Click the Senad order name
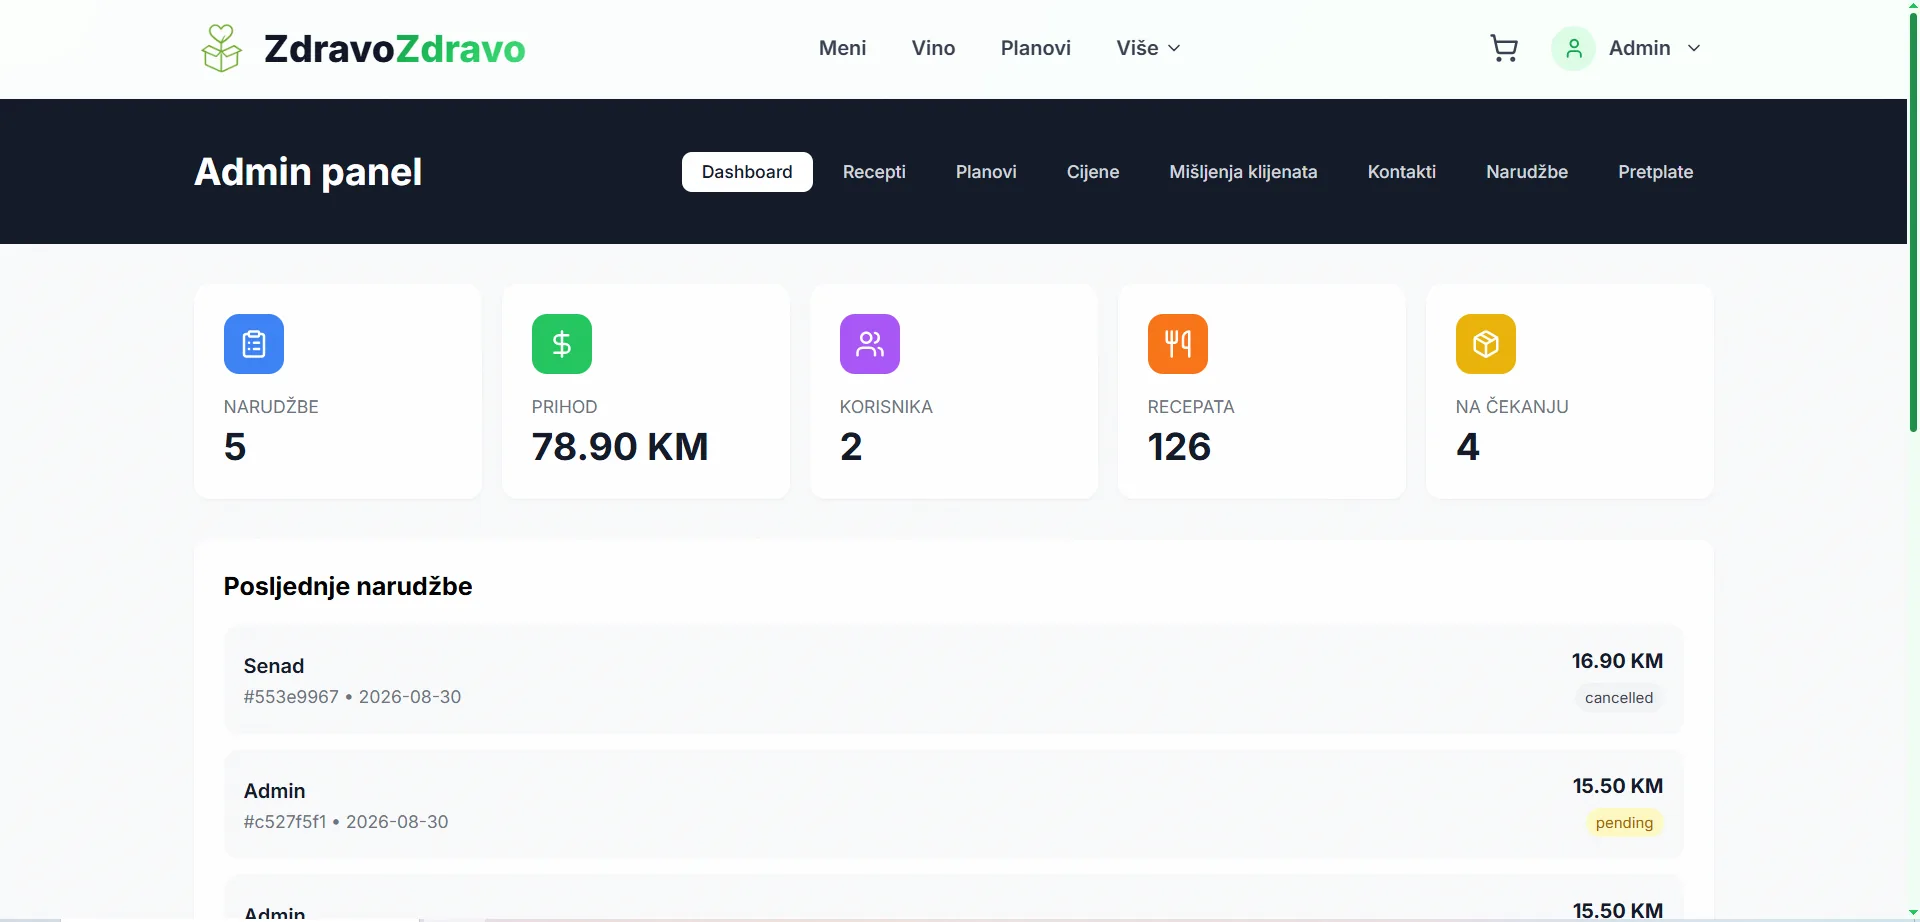Viewport: 1920px width, 922px height. [x=274, y=666]
